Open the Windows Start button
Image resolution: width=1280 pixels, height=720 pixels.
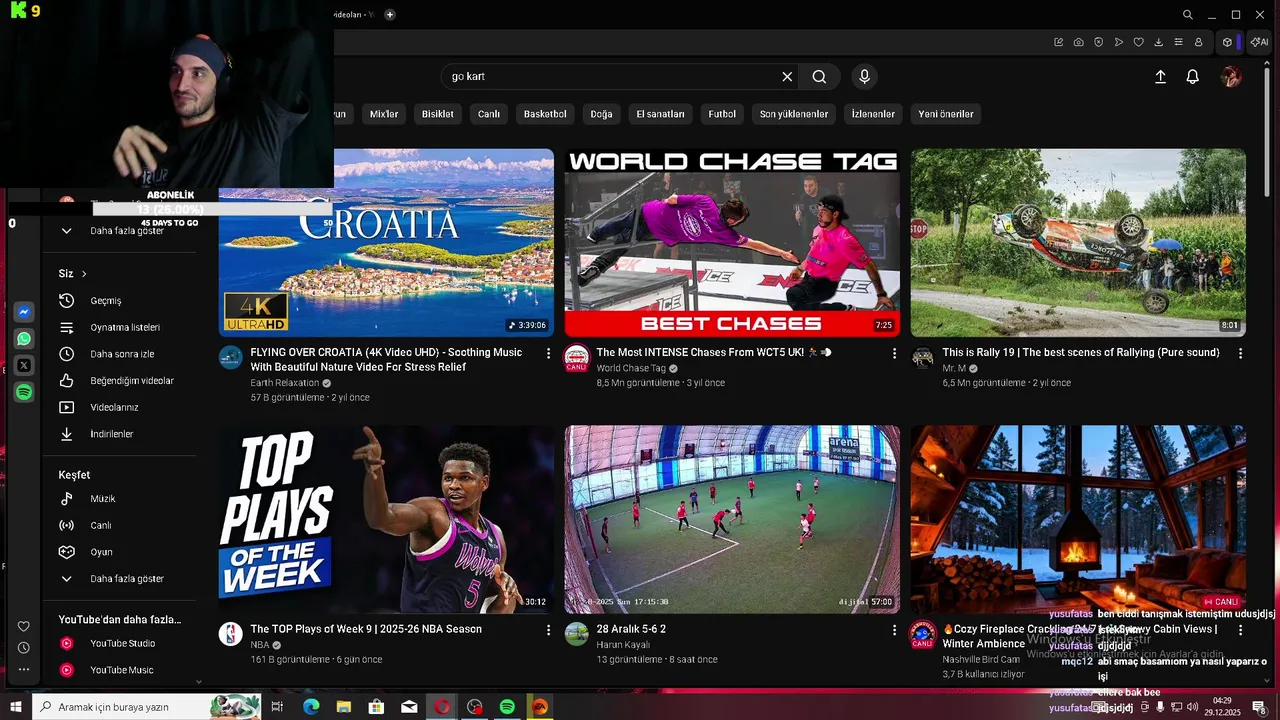16,707
